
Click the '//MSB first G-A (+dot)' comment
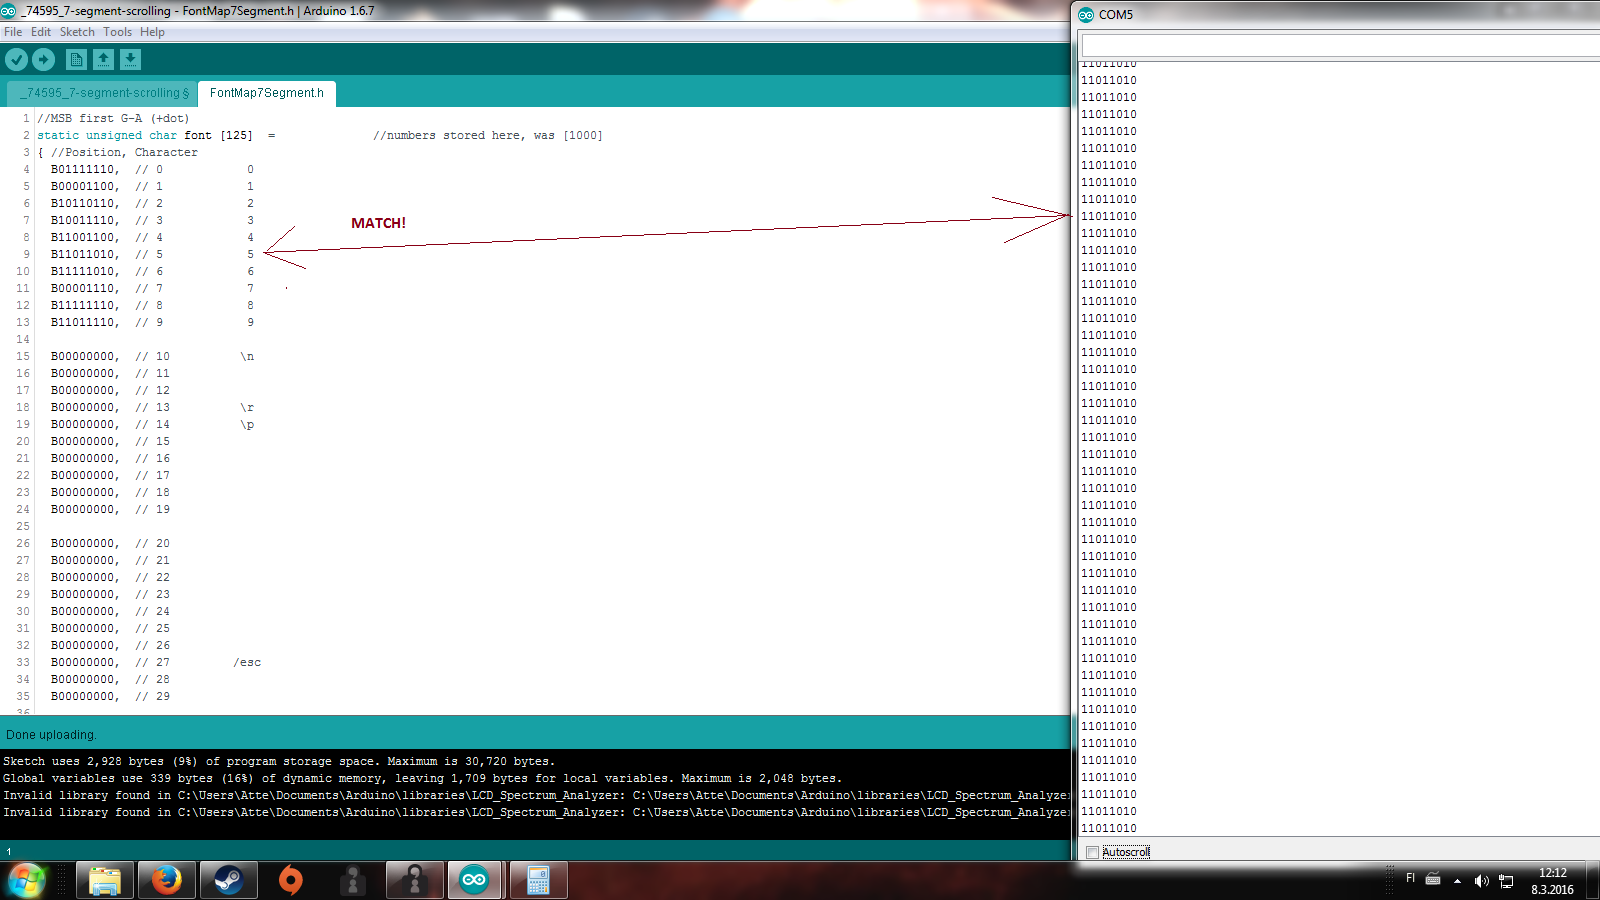(113, 118)
